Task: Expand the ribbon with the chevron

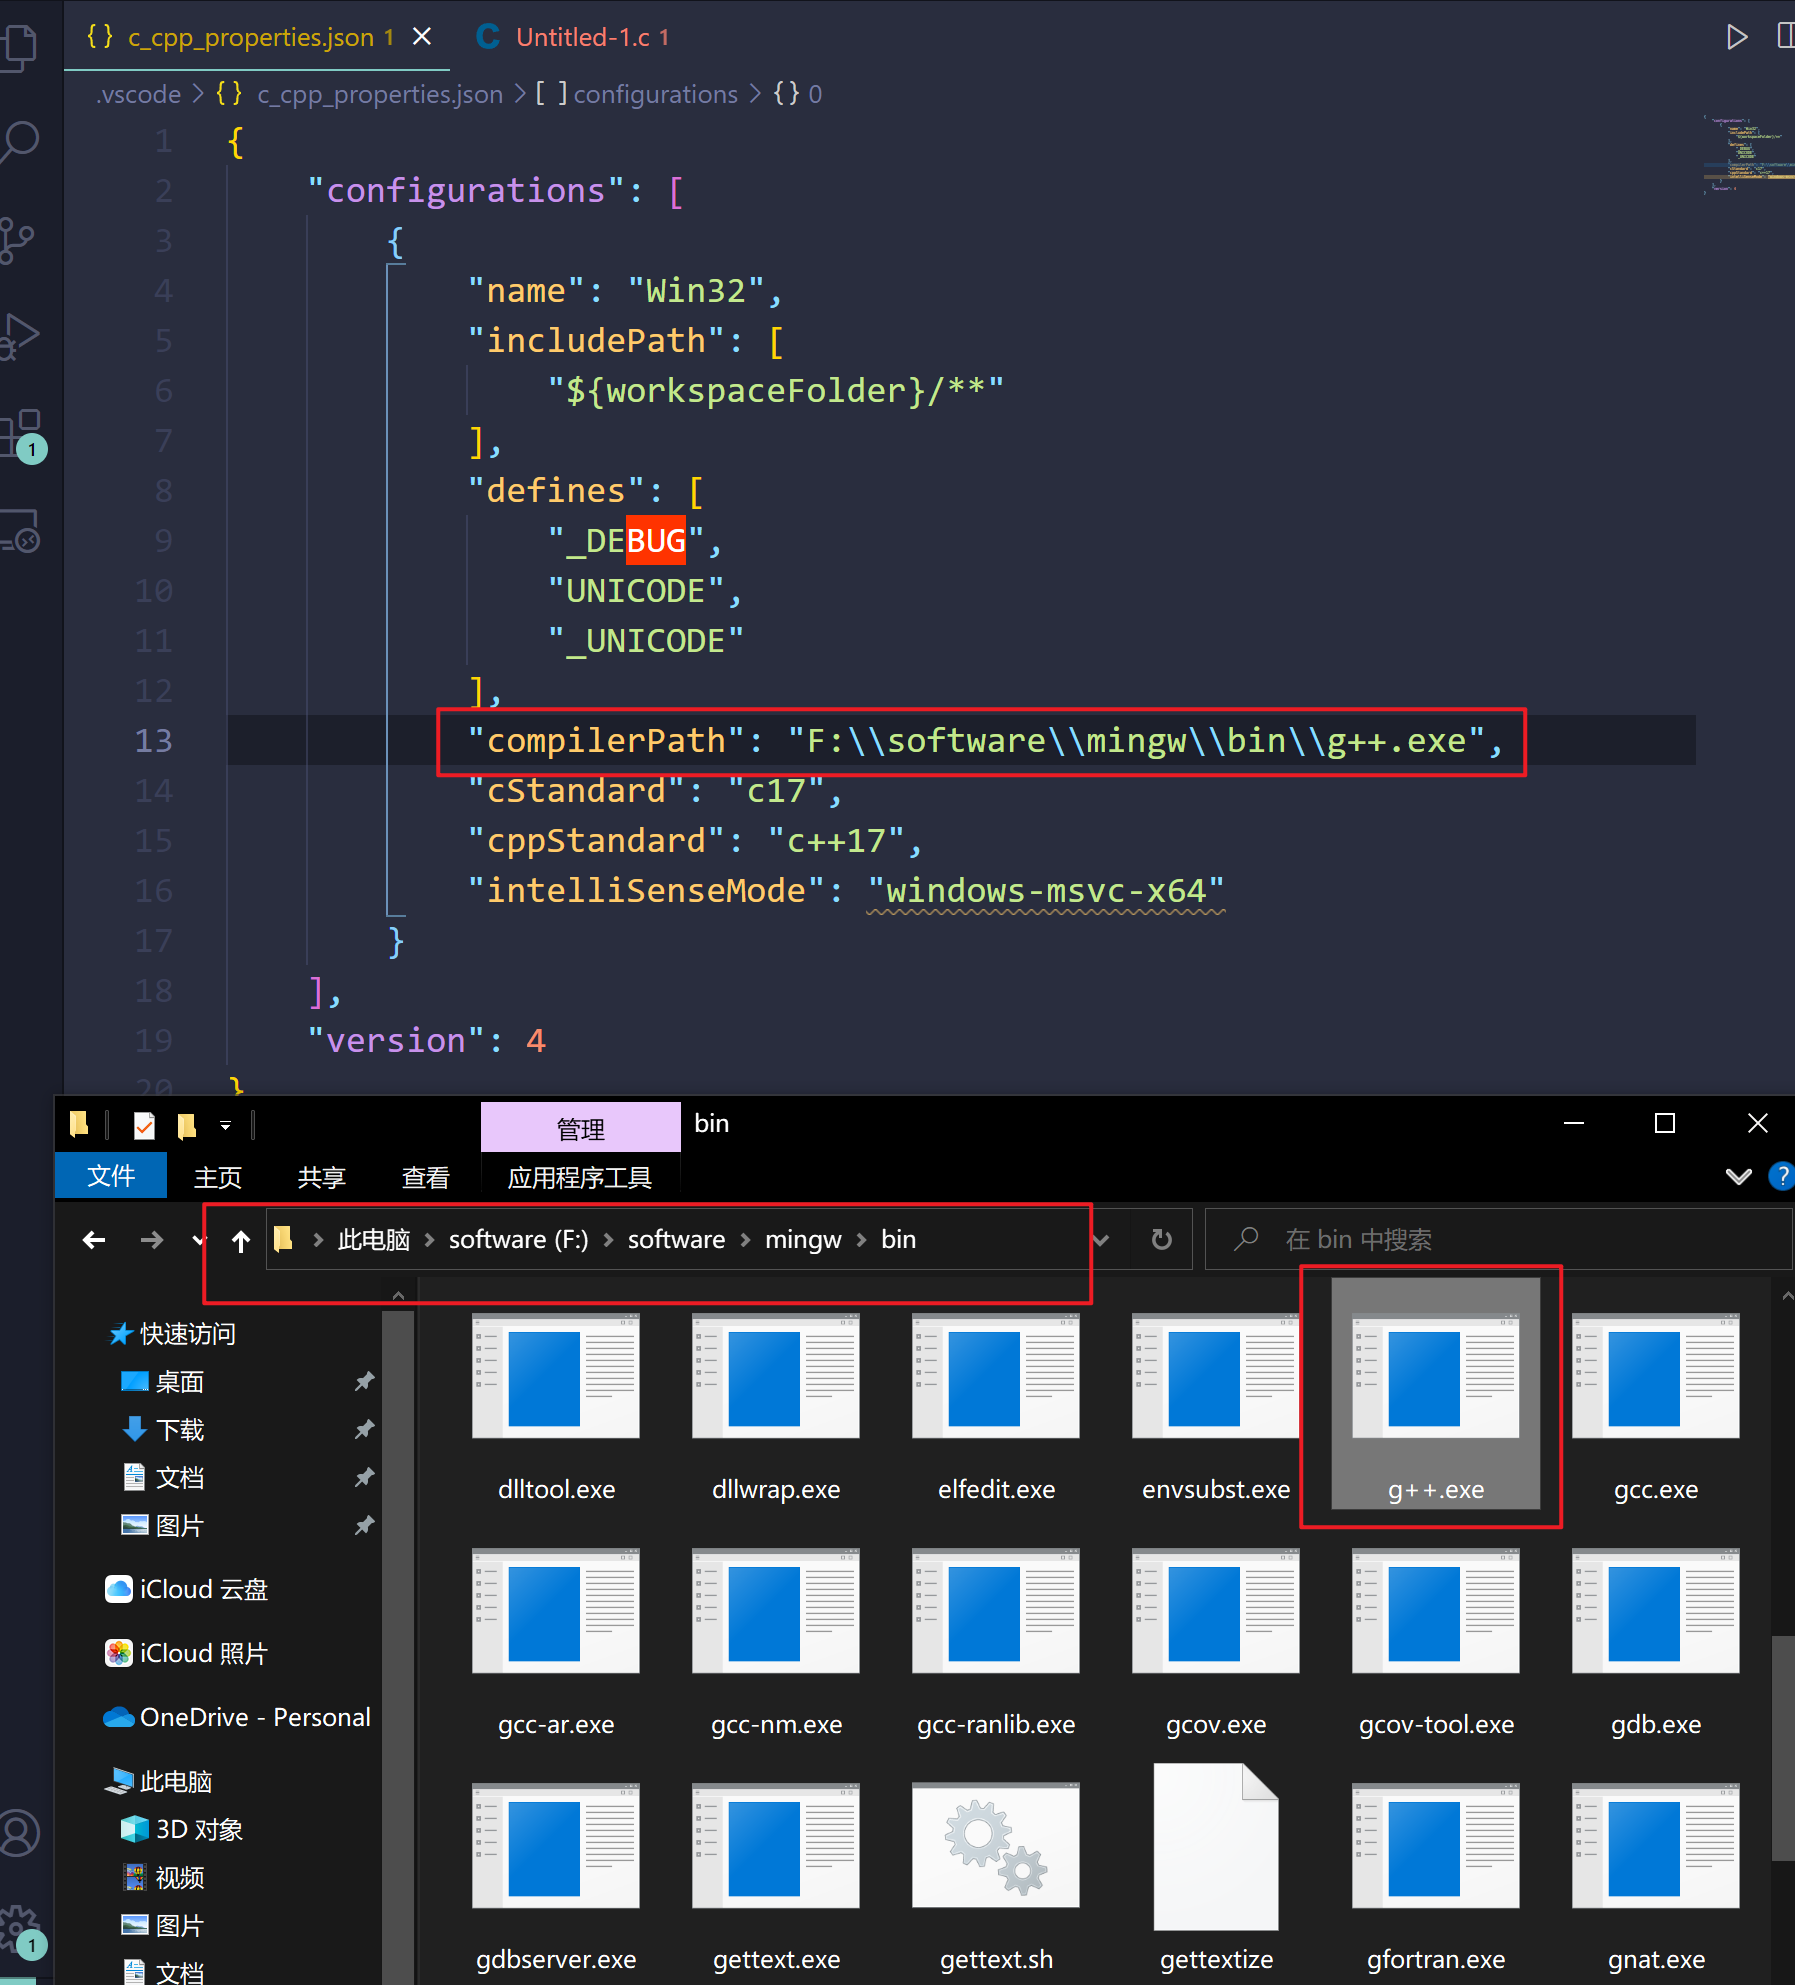Action: coord(1739,1176)
